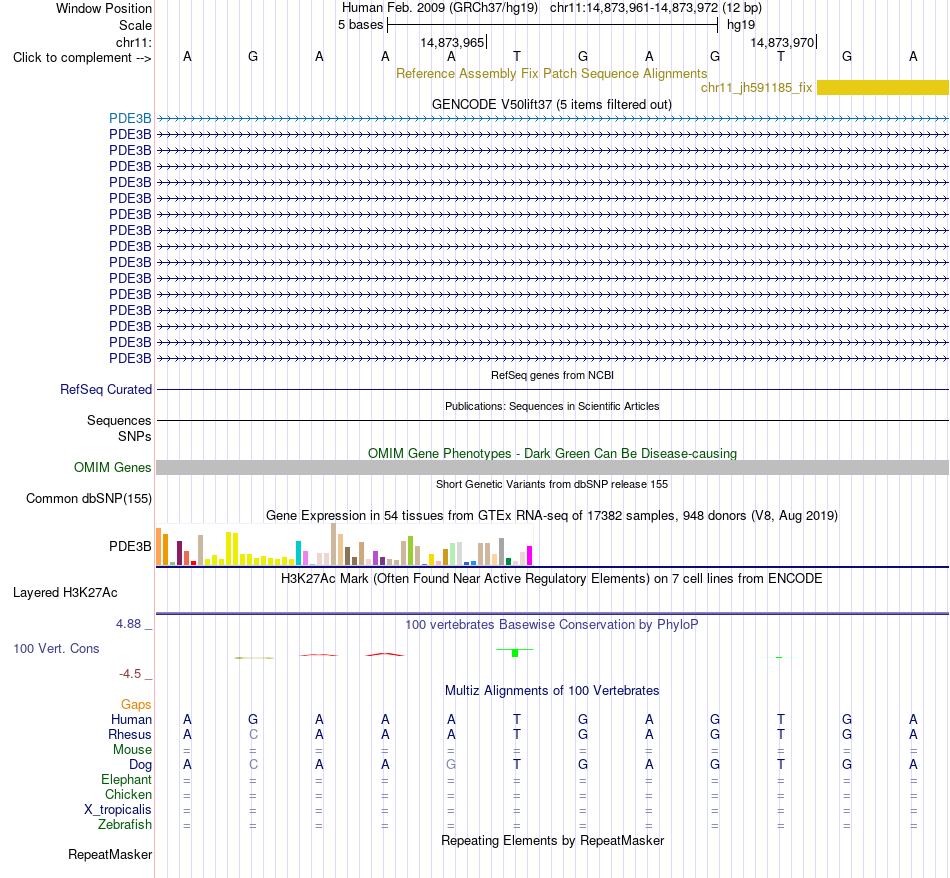Click the Rhesus species label

[130, 734]
